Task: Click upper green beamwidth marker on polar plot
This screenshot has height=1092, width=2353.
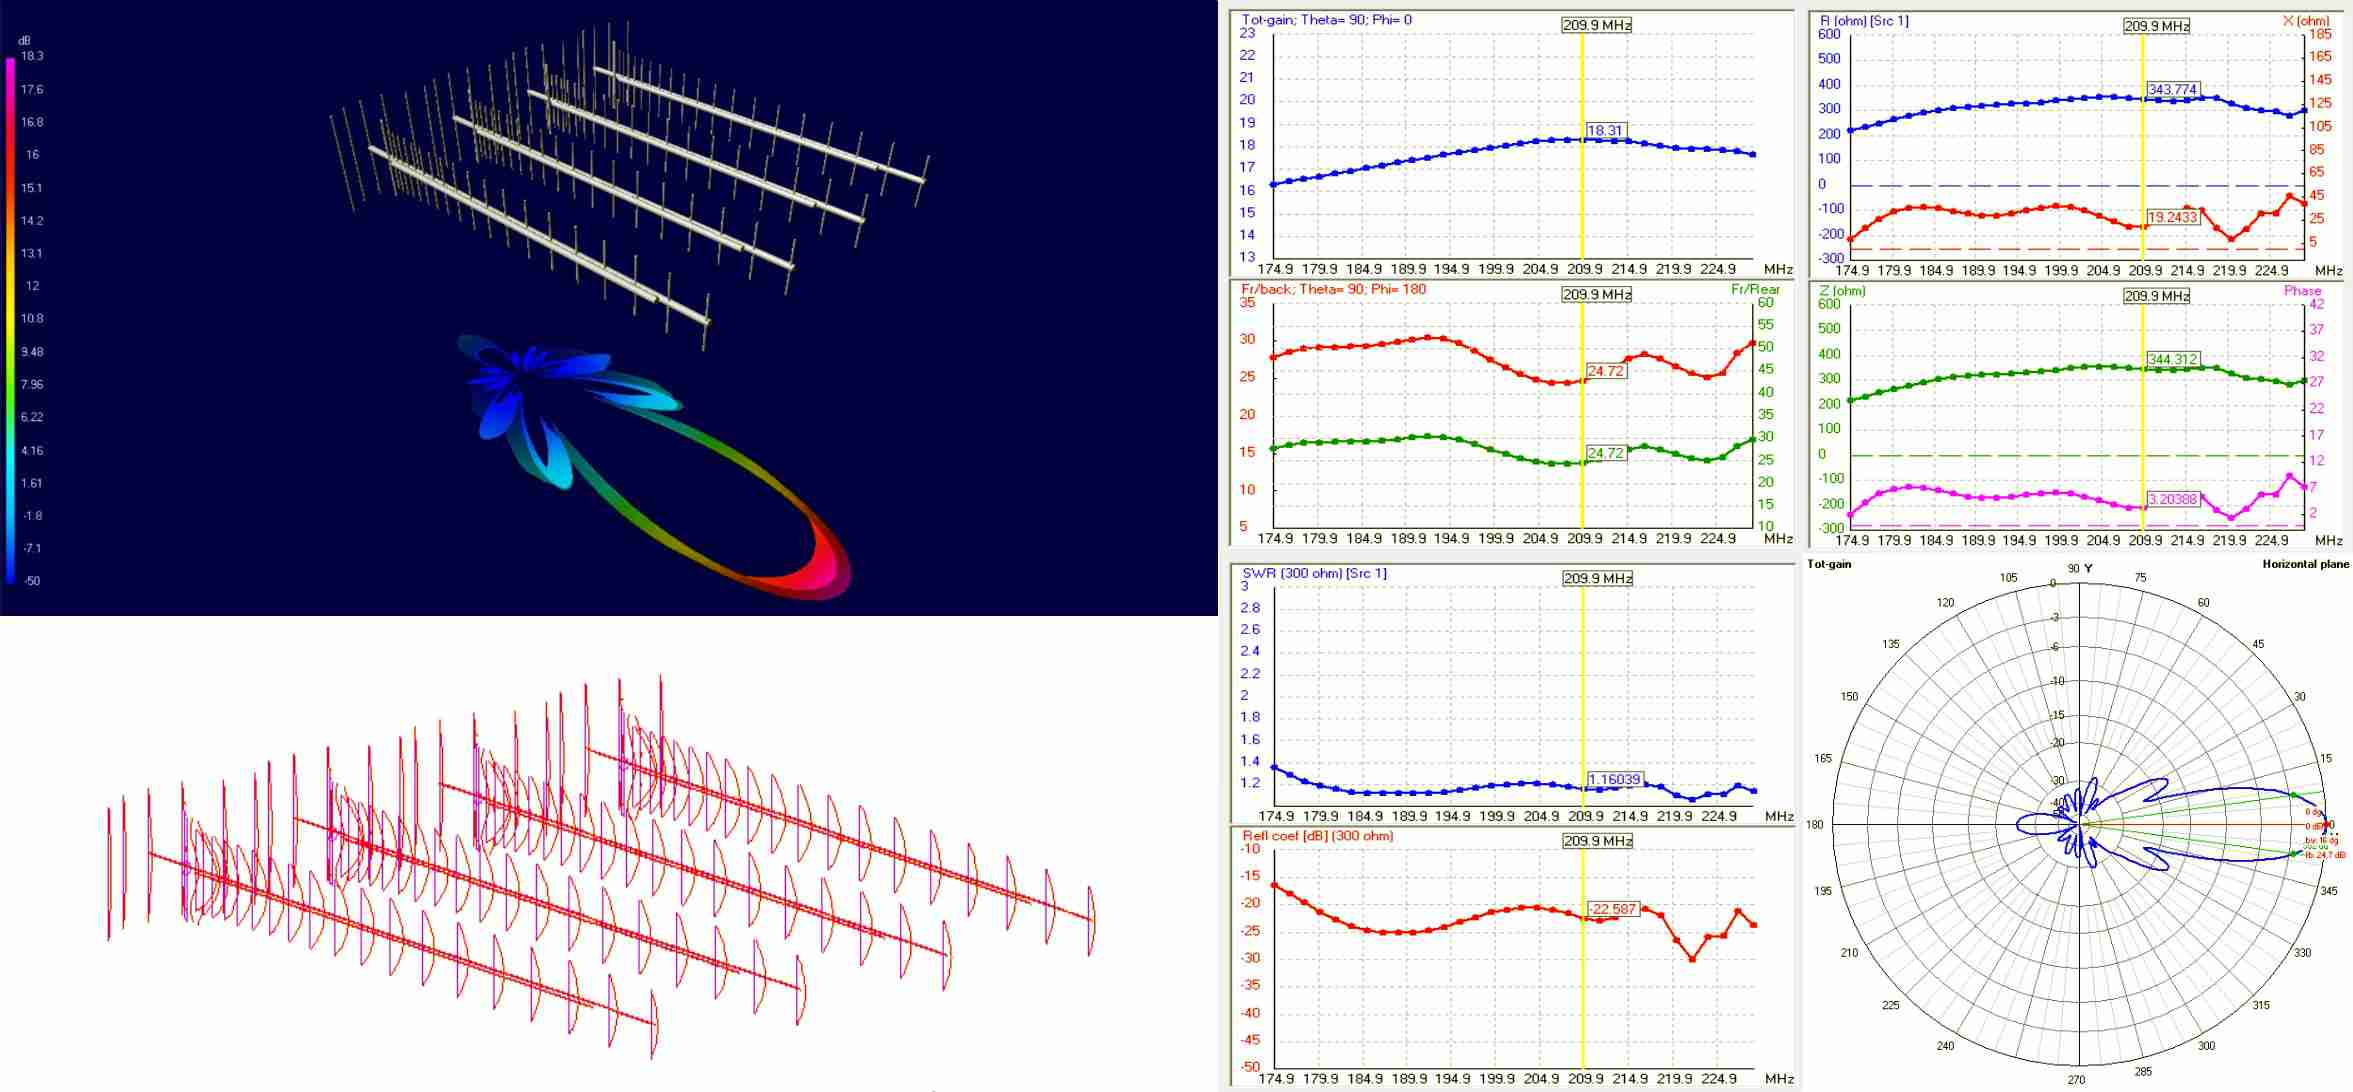Action: (2293, 796)
